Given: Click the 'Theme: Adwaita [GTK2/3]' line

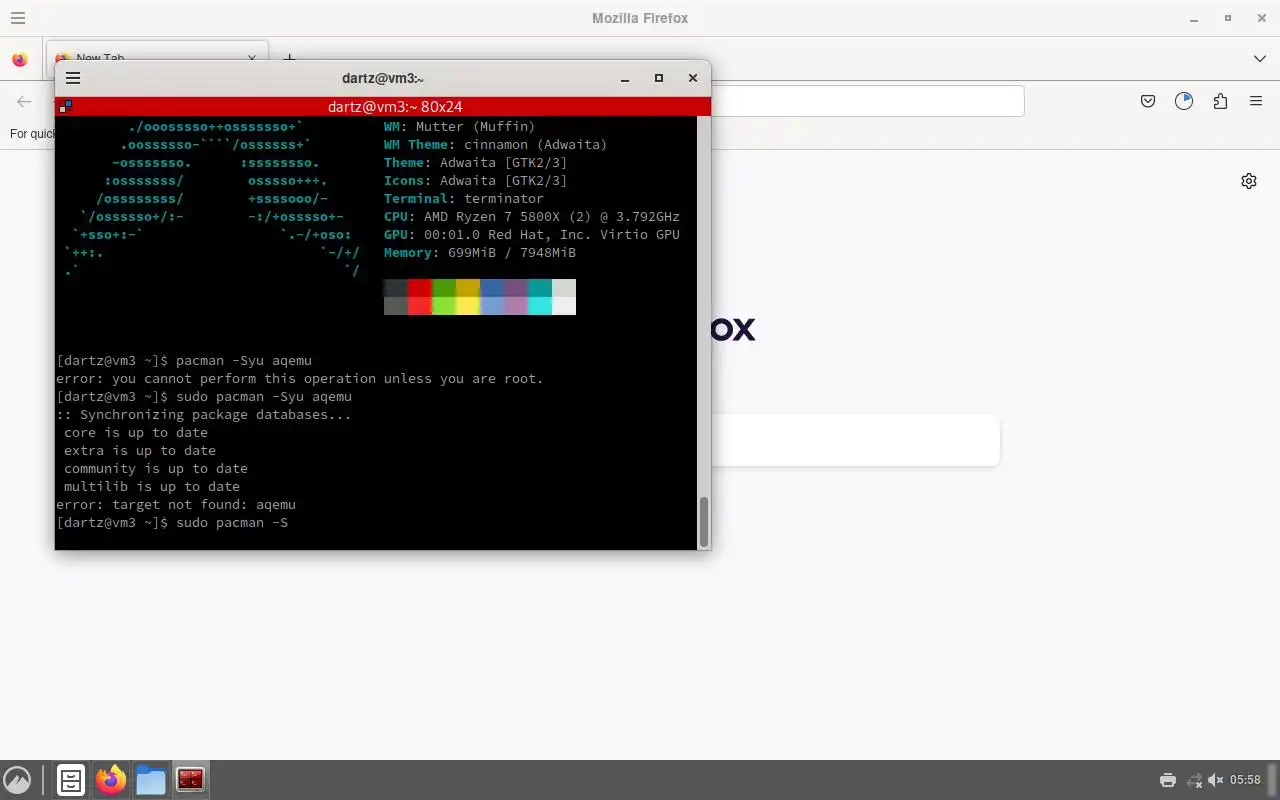Looking at the screenshot, I should (476, 163).
